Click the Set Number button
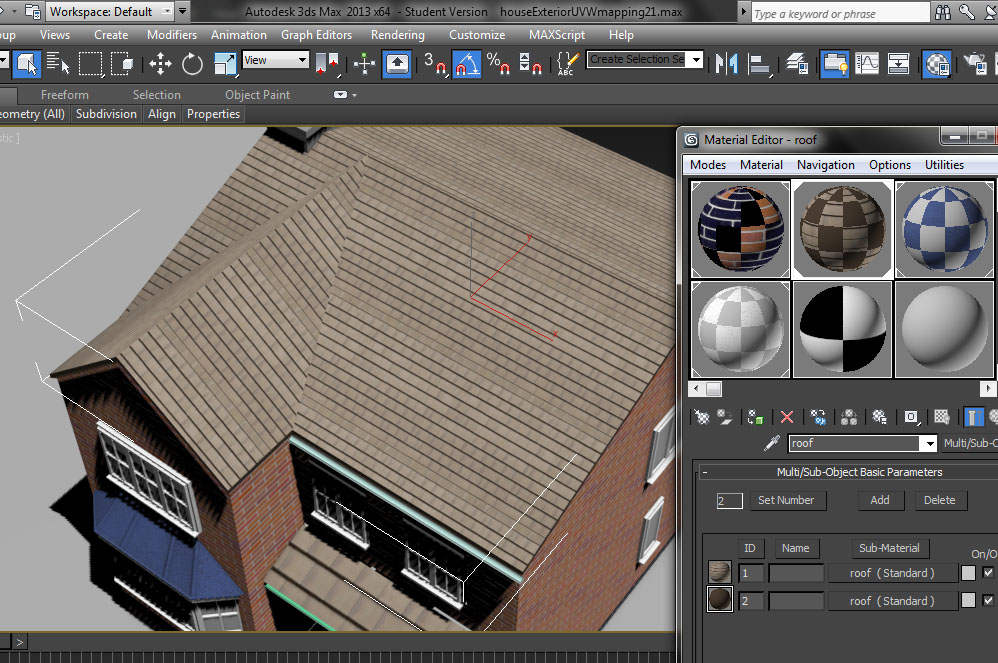Screen dimensions: 998x663 point(788,500)
